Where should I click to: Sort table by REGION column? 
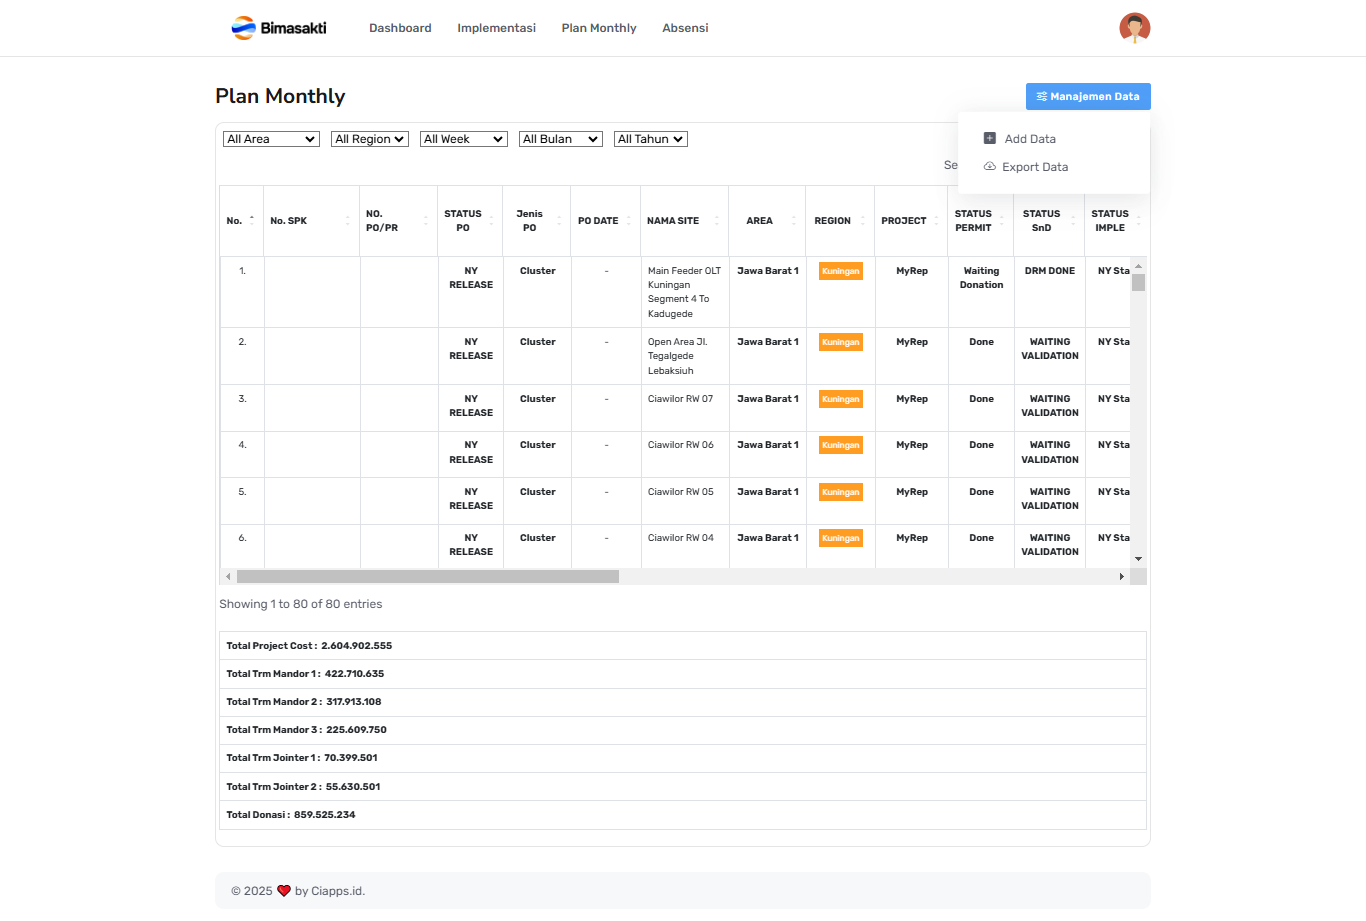click(x=839, y=221)
